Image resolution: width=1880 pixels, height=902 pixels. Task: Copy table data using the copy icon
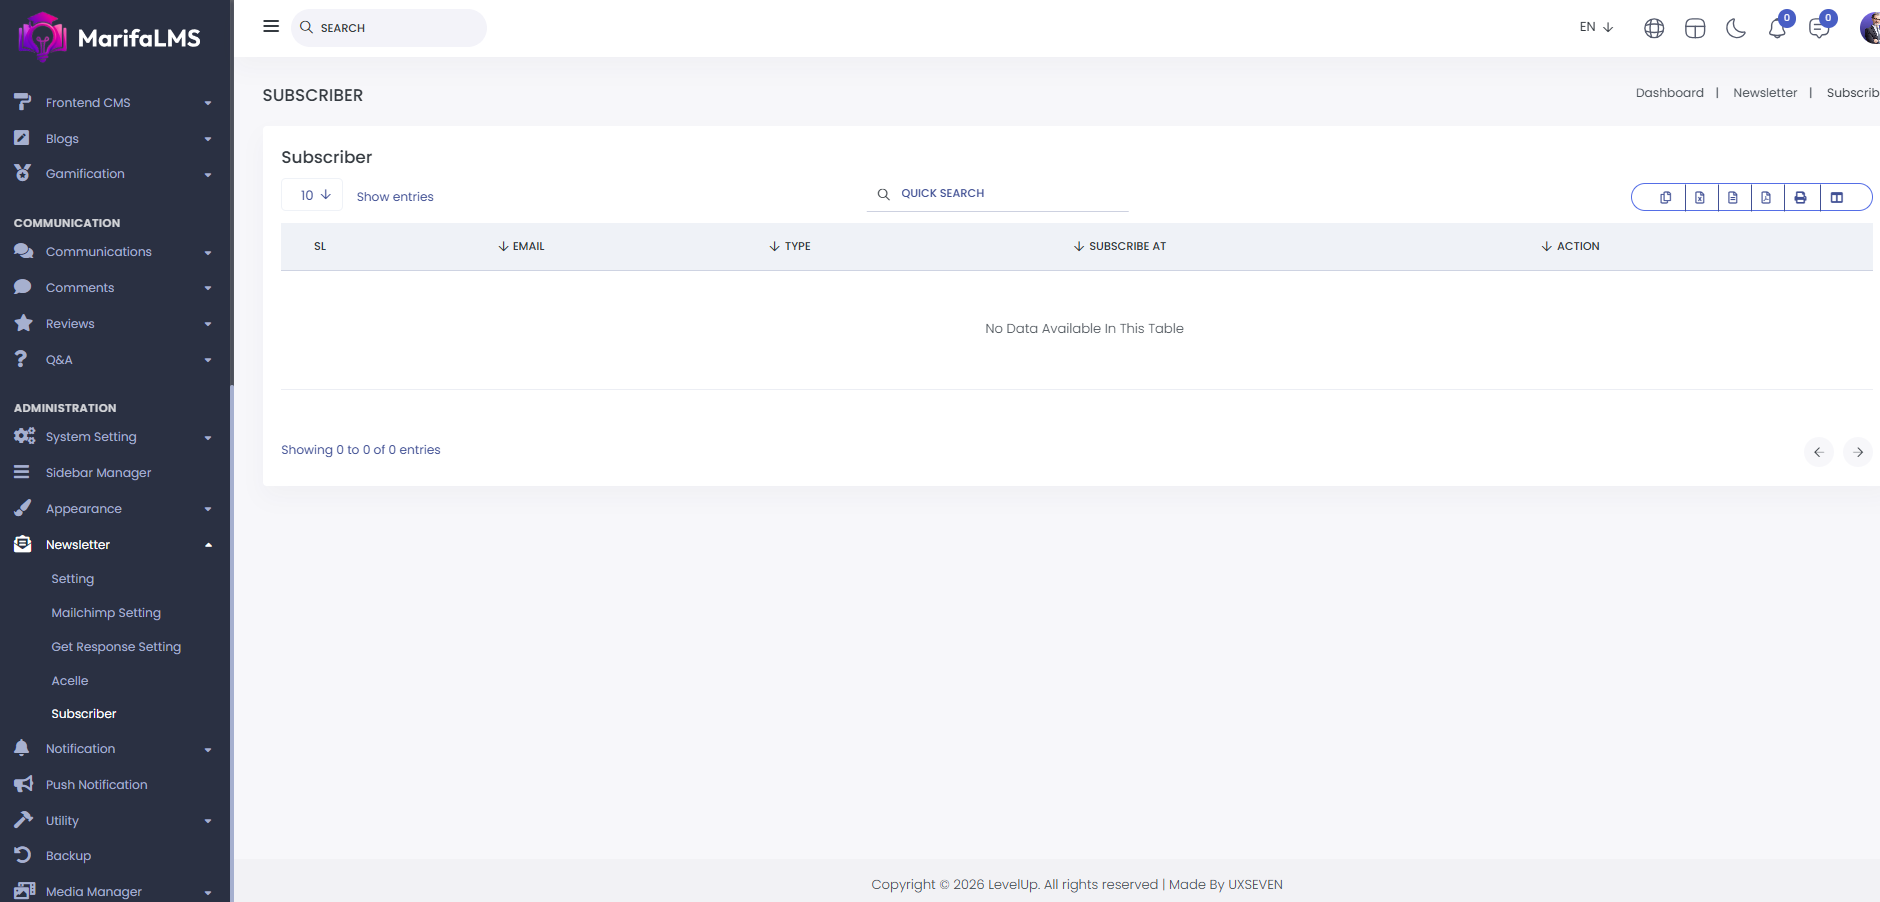point(1665,197)
